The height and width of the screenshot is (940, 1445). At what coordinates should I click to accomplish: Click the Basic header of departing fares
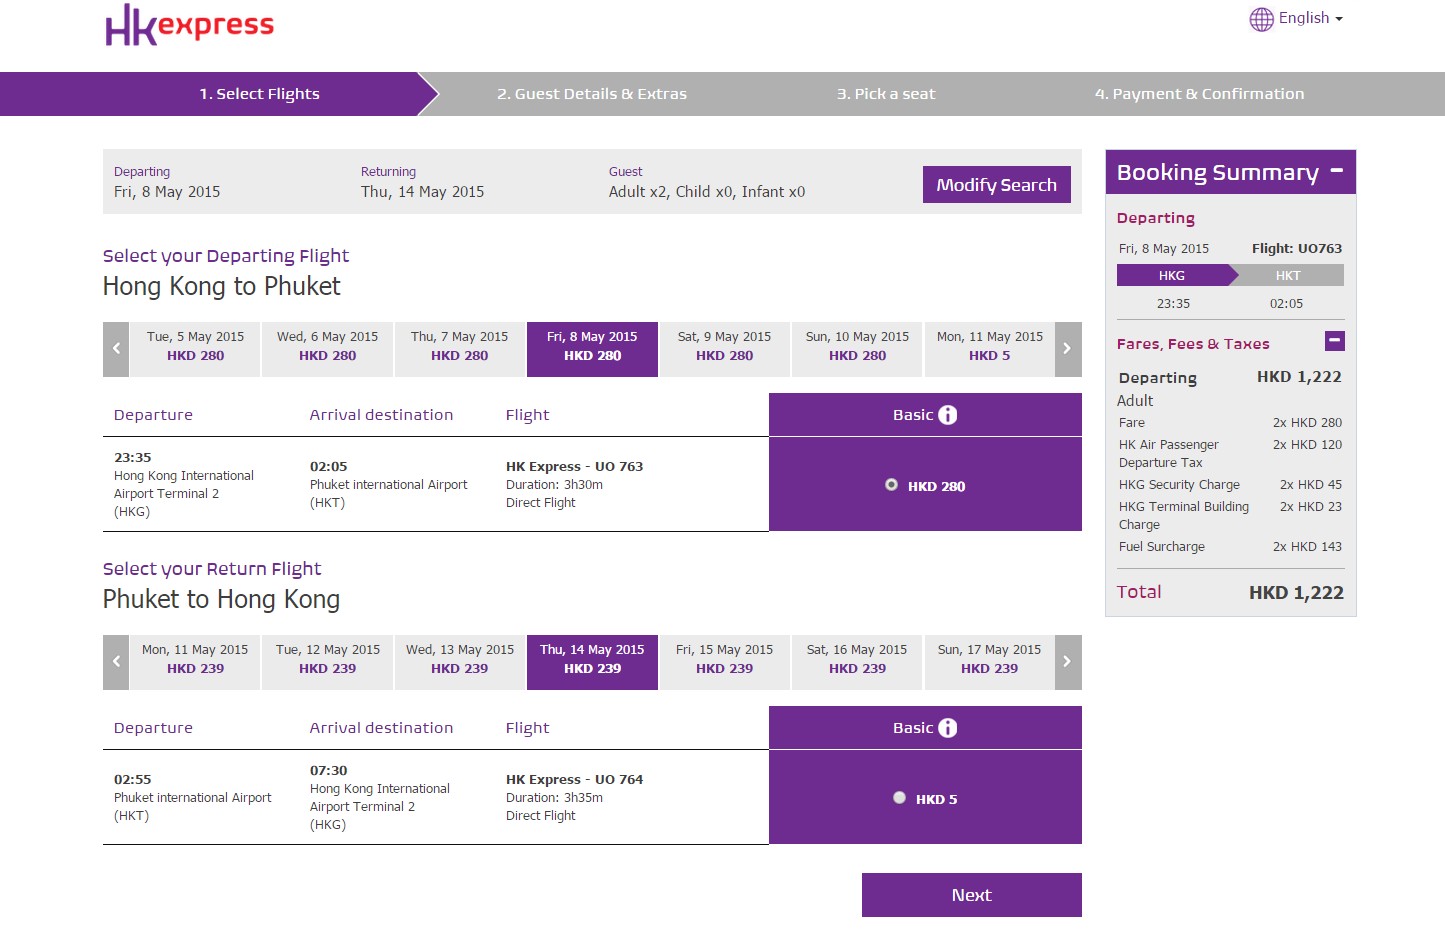[925, 415]
